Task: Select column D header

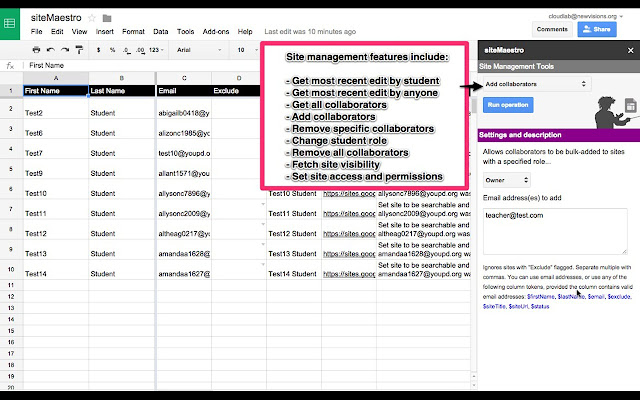Action: coord(239,78)
